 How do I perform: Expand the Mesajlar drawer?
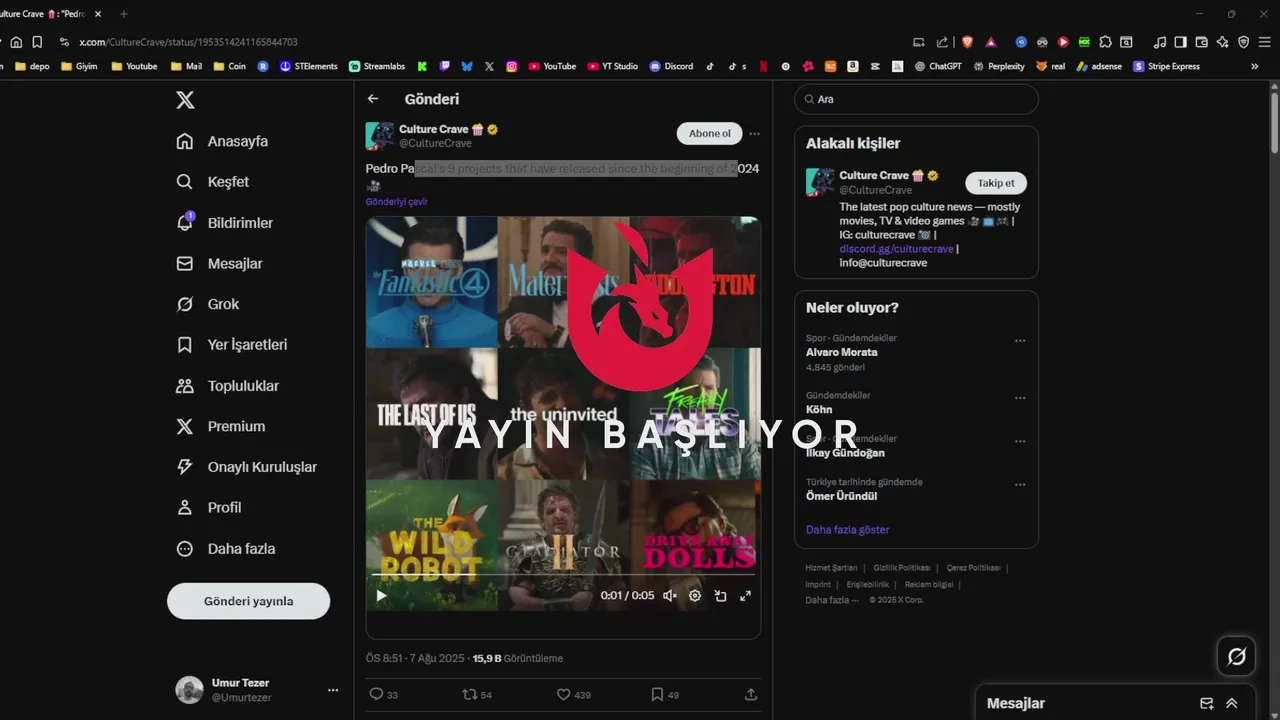point(1232,703)
